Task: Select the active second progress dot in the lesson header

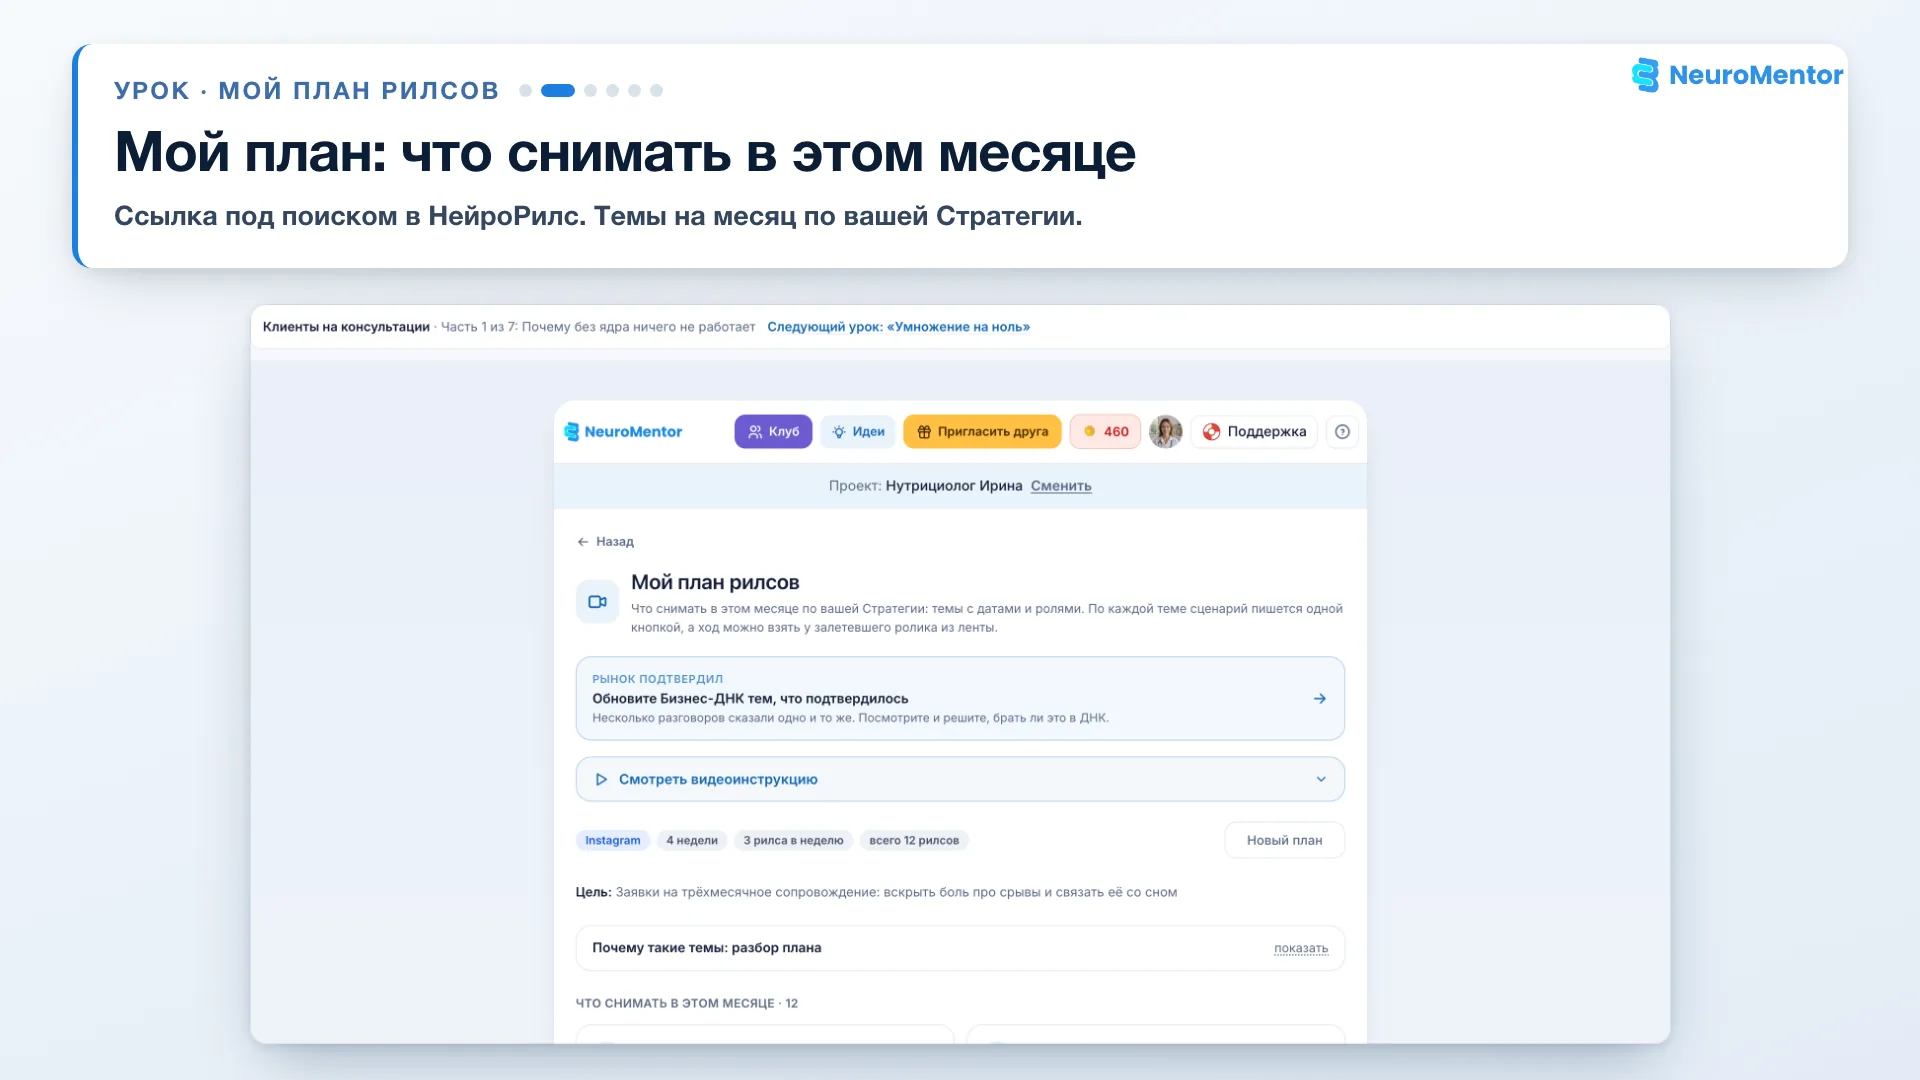Action: 557,91
